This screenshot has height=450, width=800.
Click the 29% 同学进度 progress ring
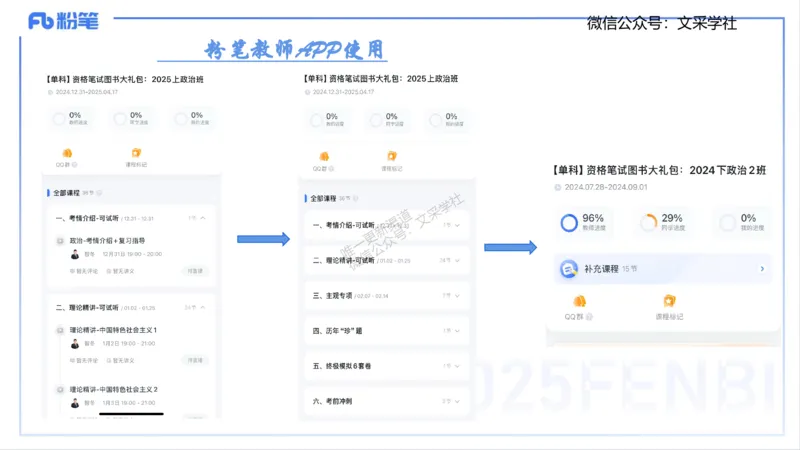(x=648, y=223)
